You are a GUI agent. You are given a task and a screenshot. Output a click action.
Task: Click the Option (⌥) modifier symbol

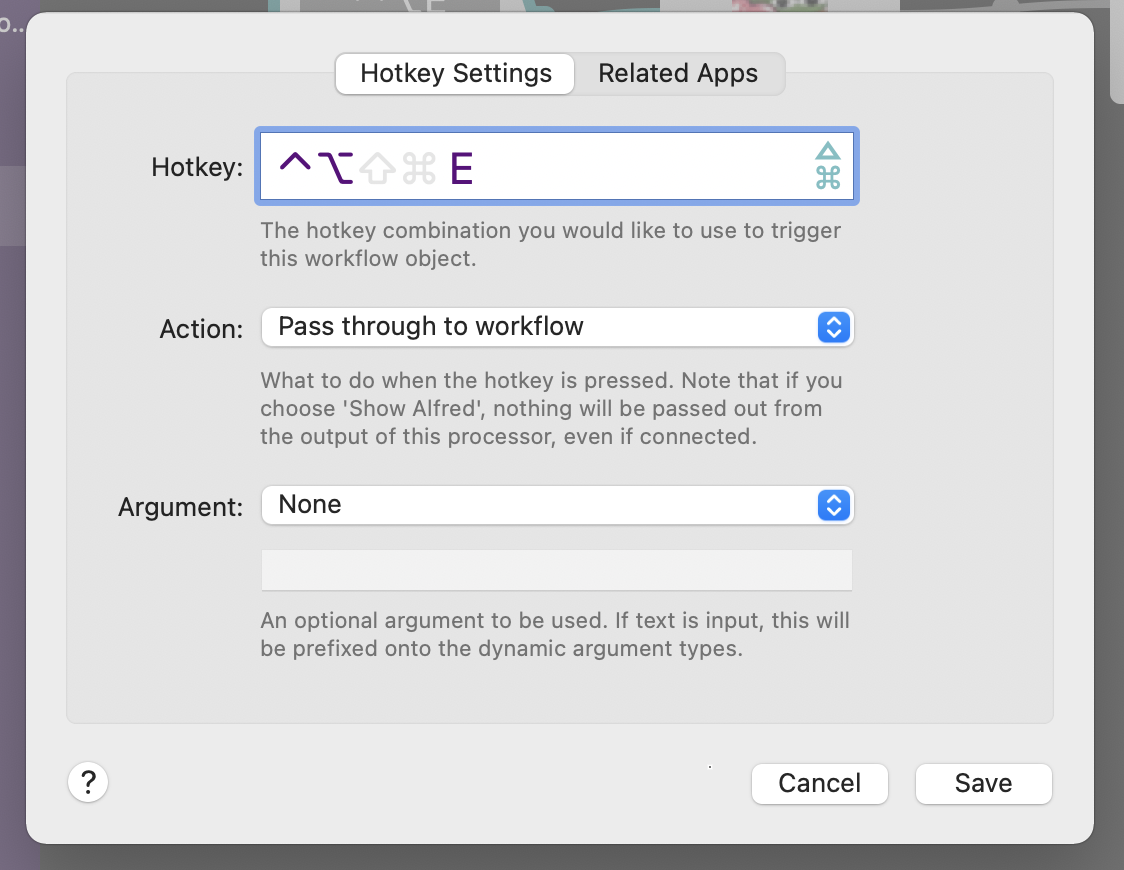point(336,168)
